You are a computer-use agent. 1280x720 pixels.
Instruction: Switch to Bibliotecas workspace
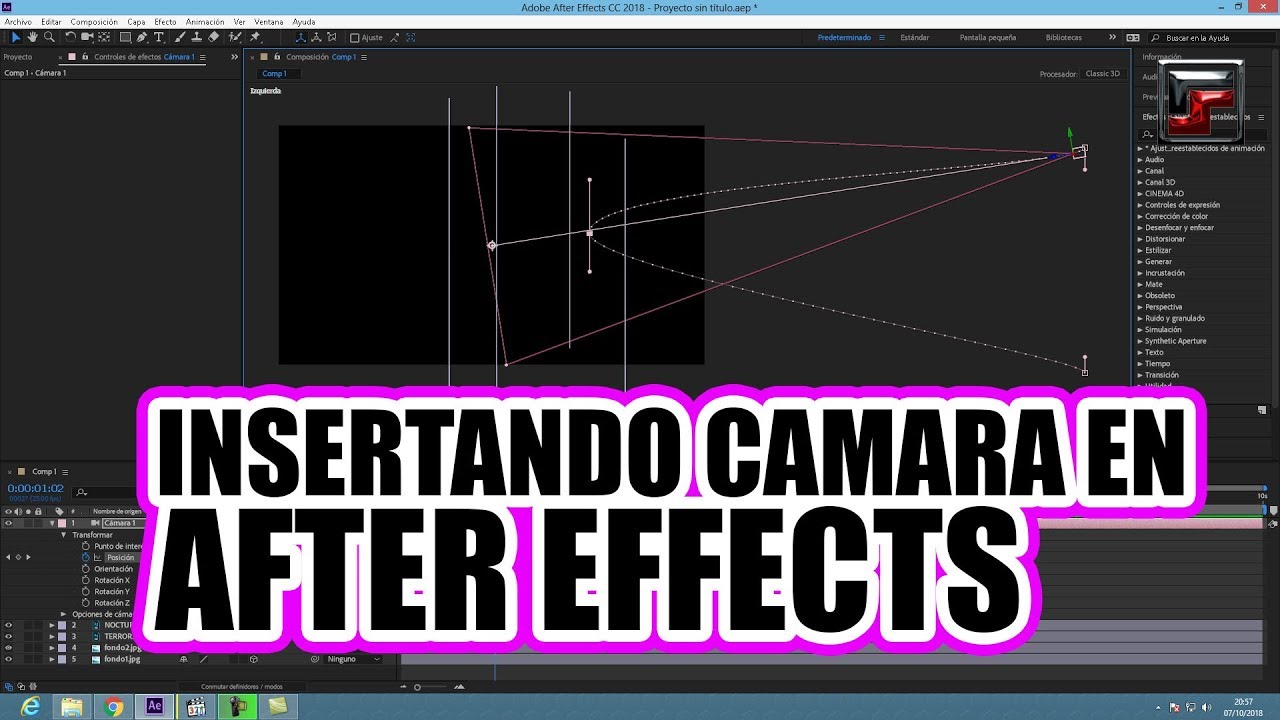point(1064,38)
